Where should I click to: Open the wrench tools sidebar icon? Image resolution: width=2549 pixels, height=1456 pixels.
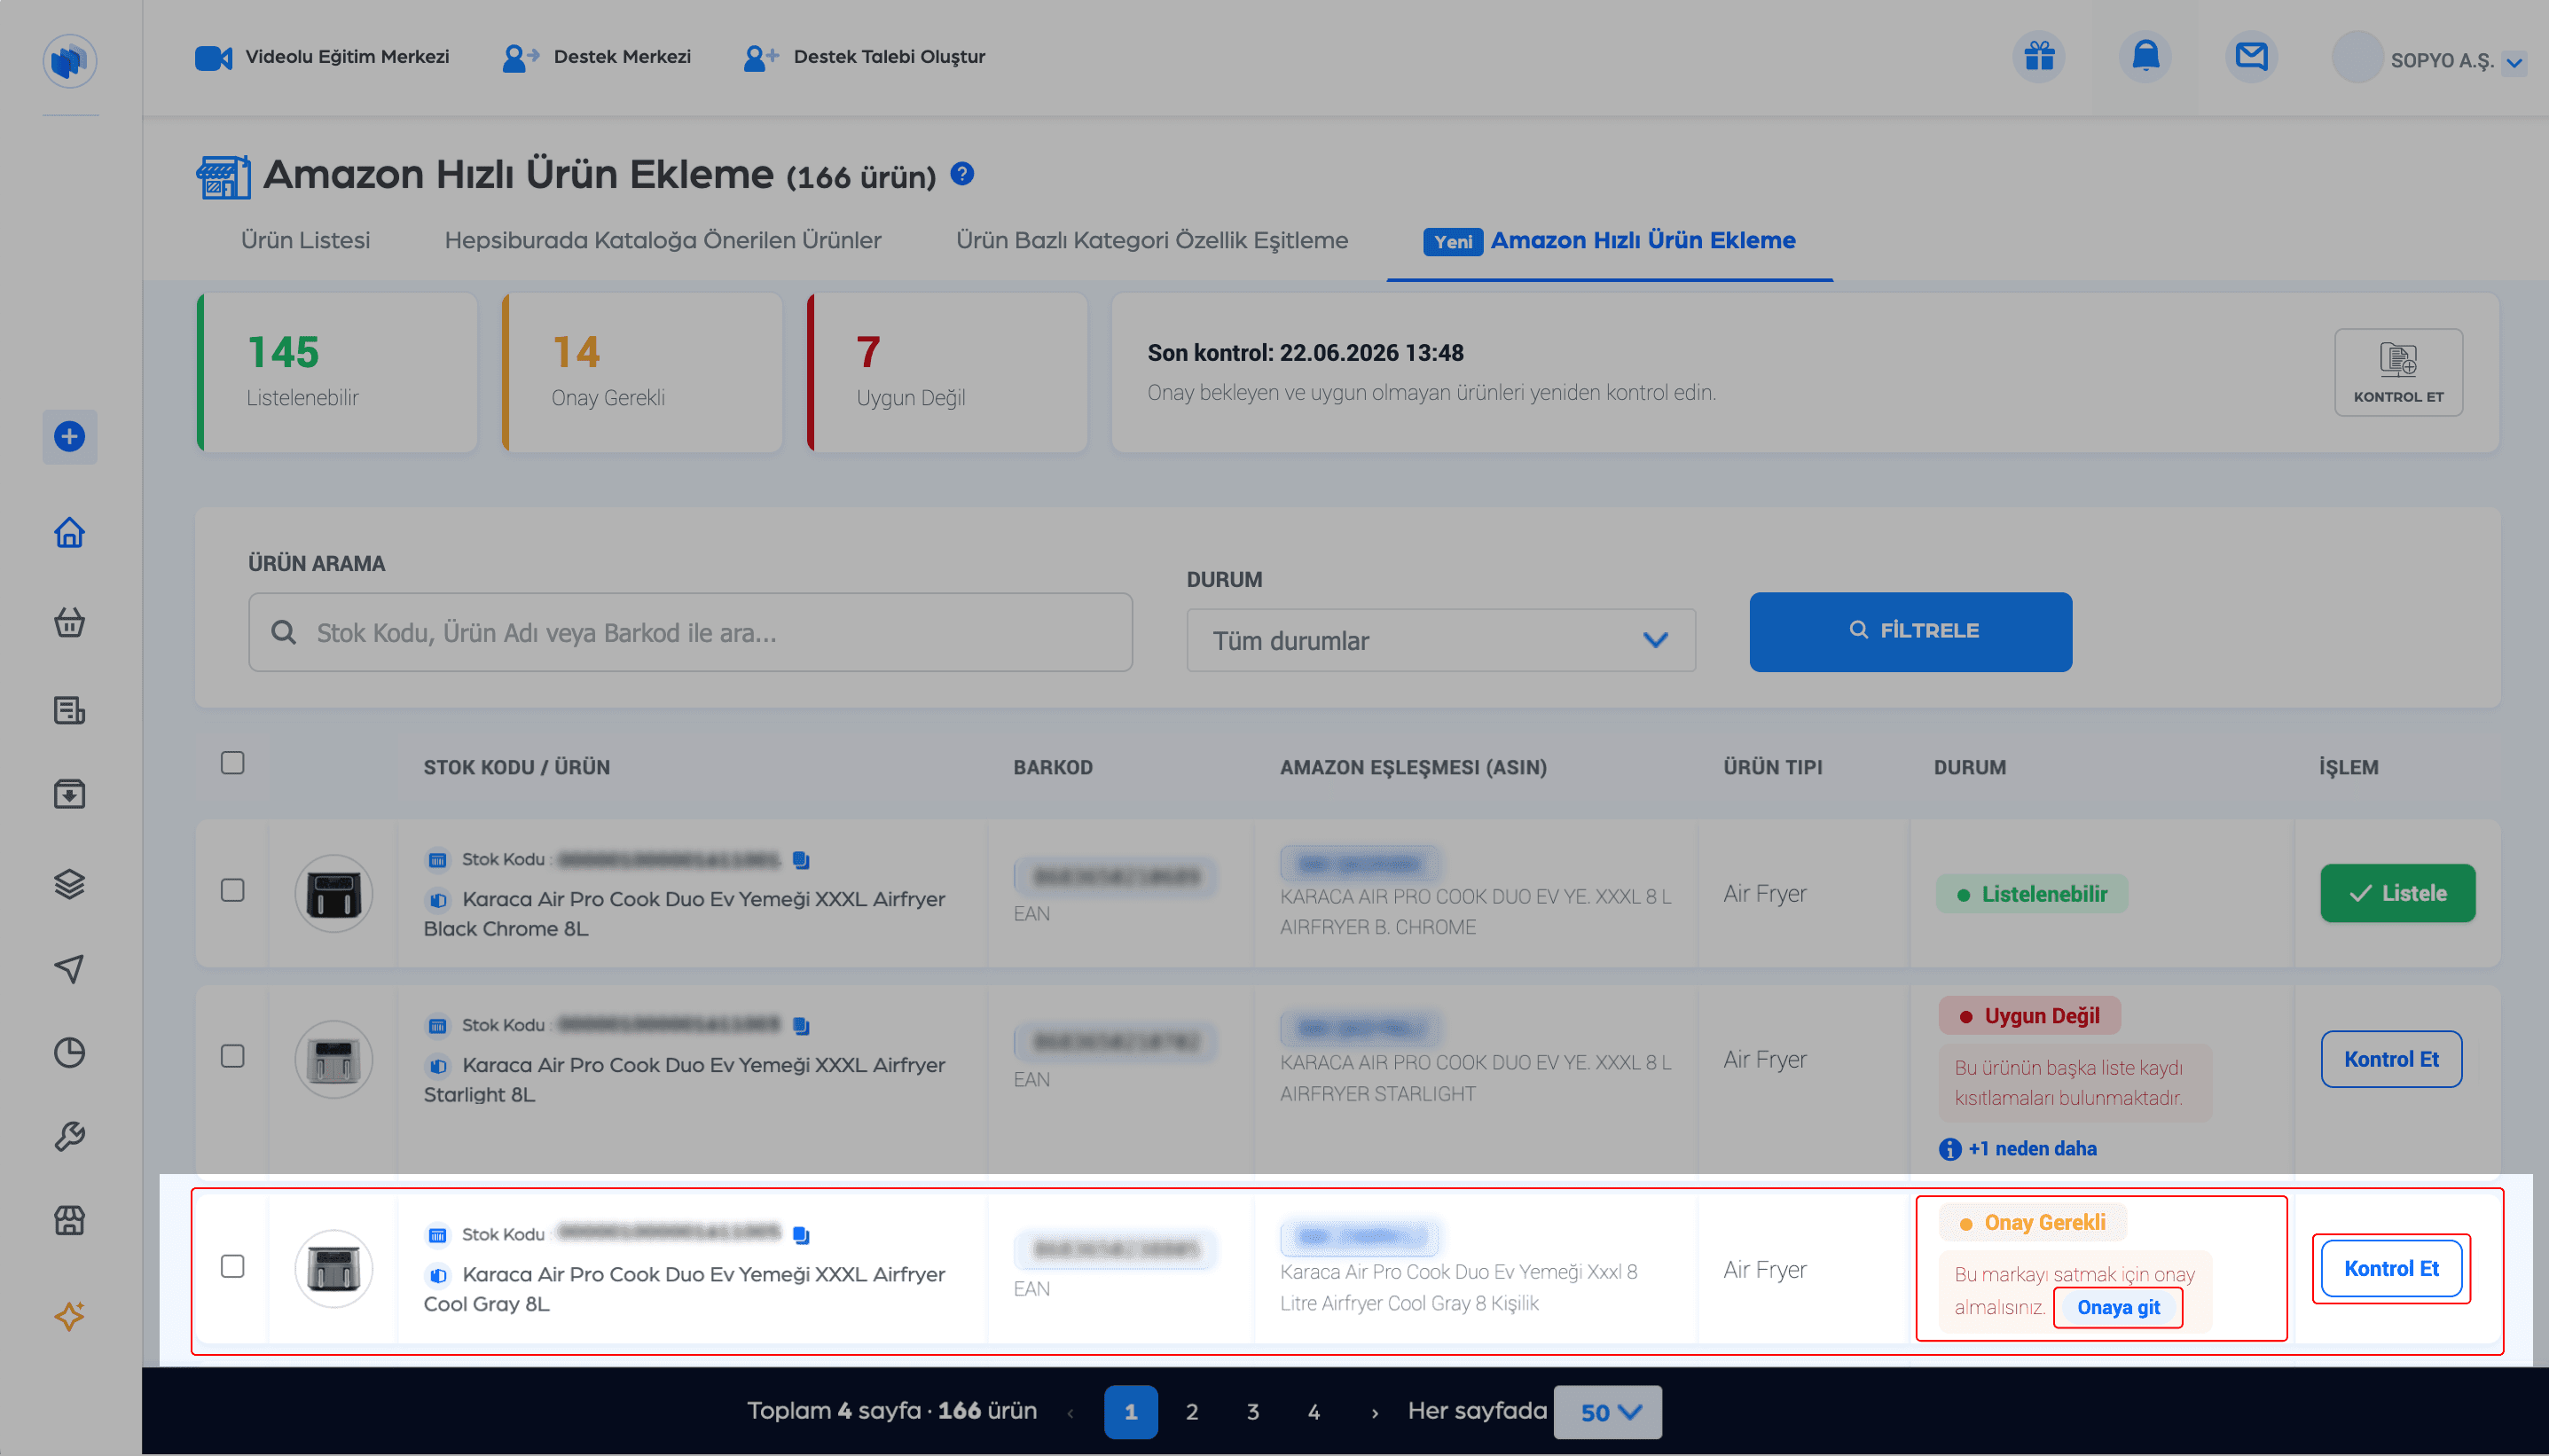[x=69, y=1137]
